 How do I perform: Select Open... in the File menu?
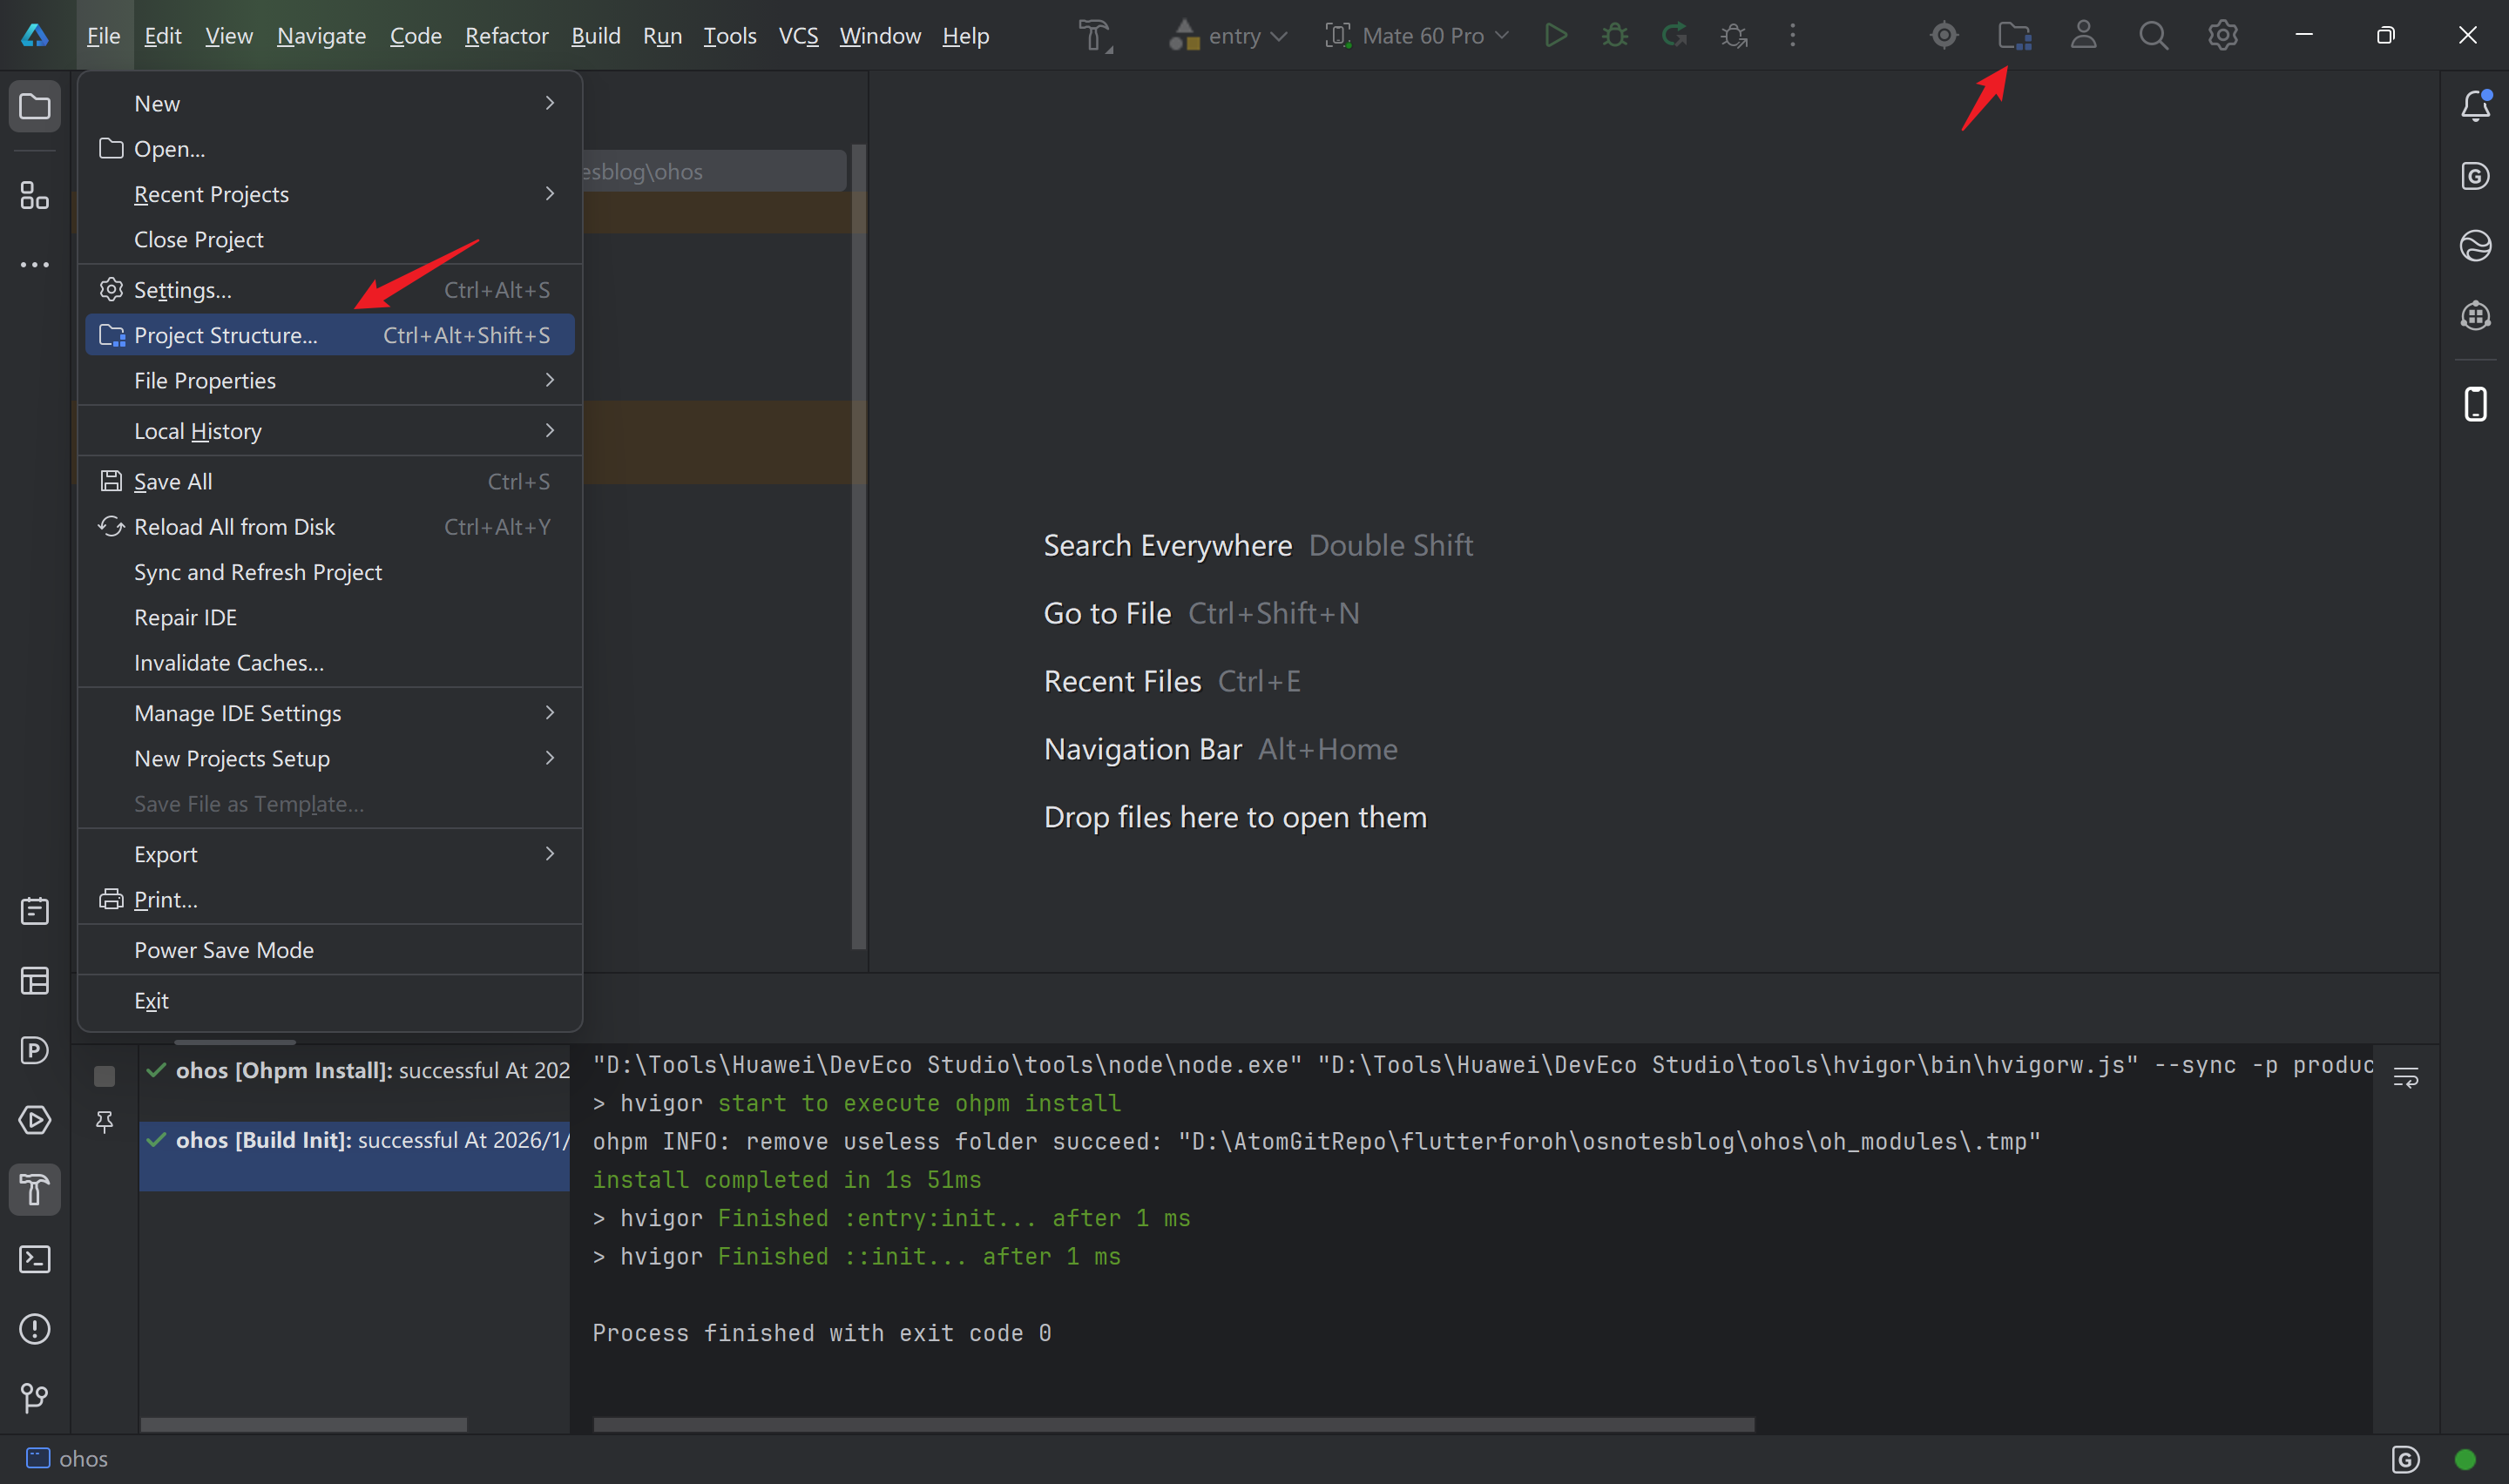[330, 148]
